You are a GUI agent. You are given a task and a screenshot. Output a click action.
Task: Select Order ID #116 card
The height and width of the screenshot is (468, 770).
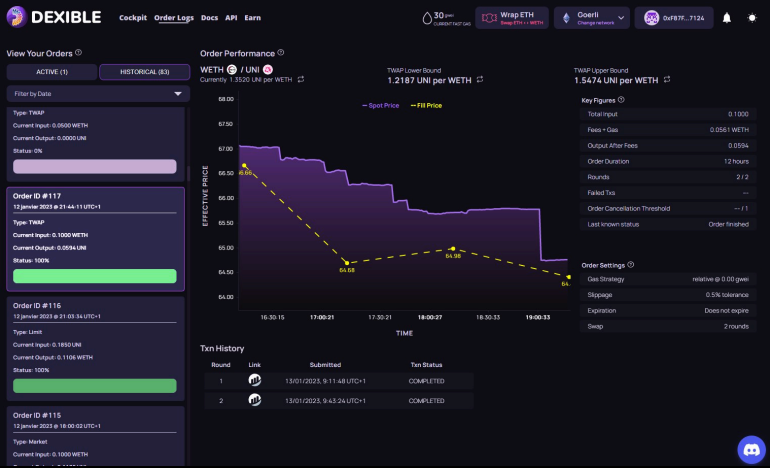point(95,348)
